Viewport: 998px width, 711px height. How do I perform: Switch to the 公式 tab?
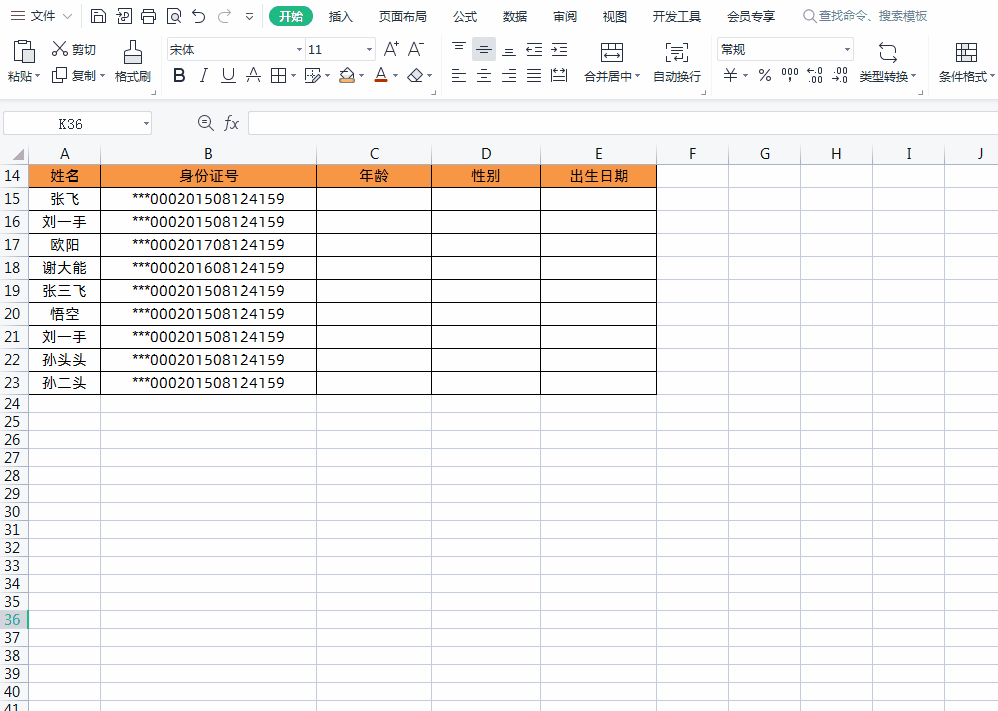click(x=465, y=17)
